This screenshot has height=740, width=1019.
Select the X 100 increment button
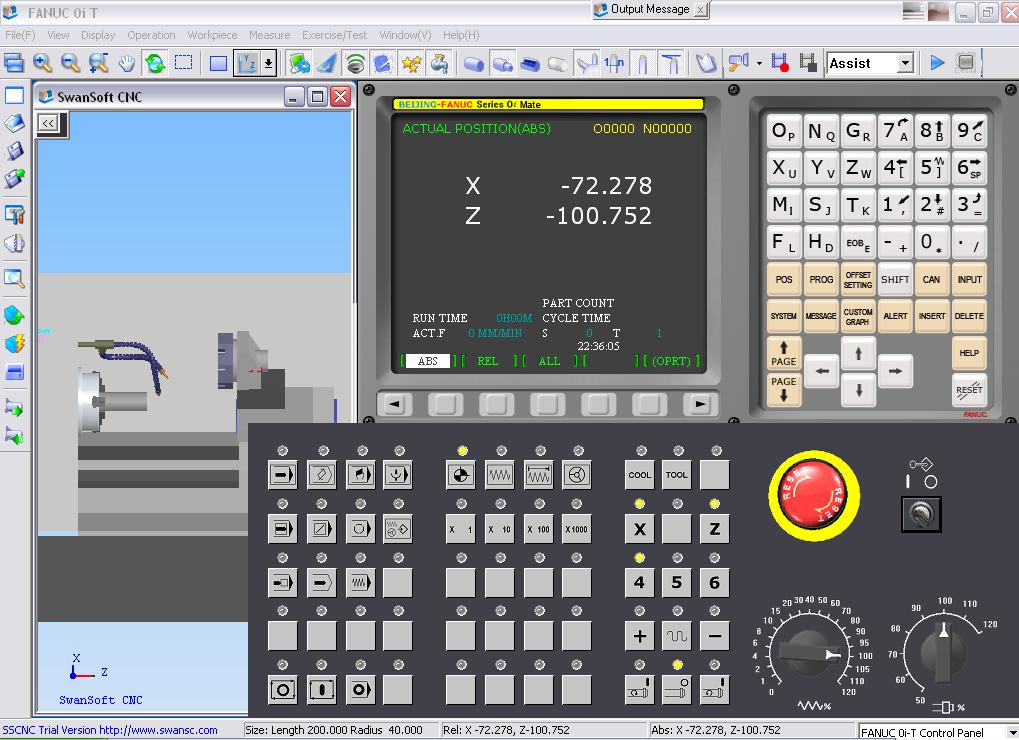coord(538,529)
